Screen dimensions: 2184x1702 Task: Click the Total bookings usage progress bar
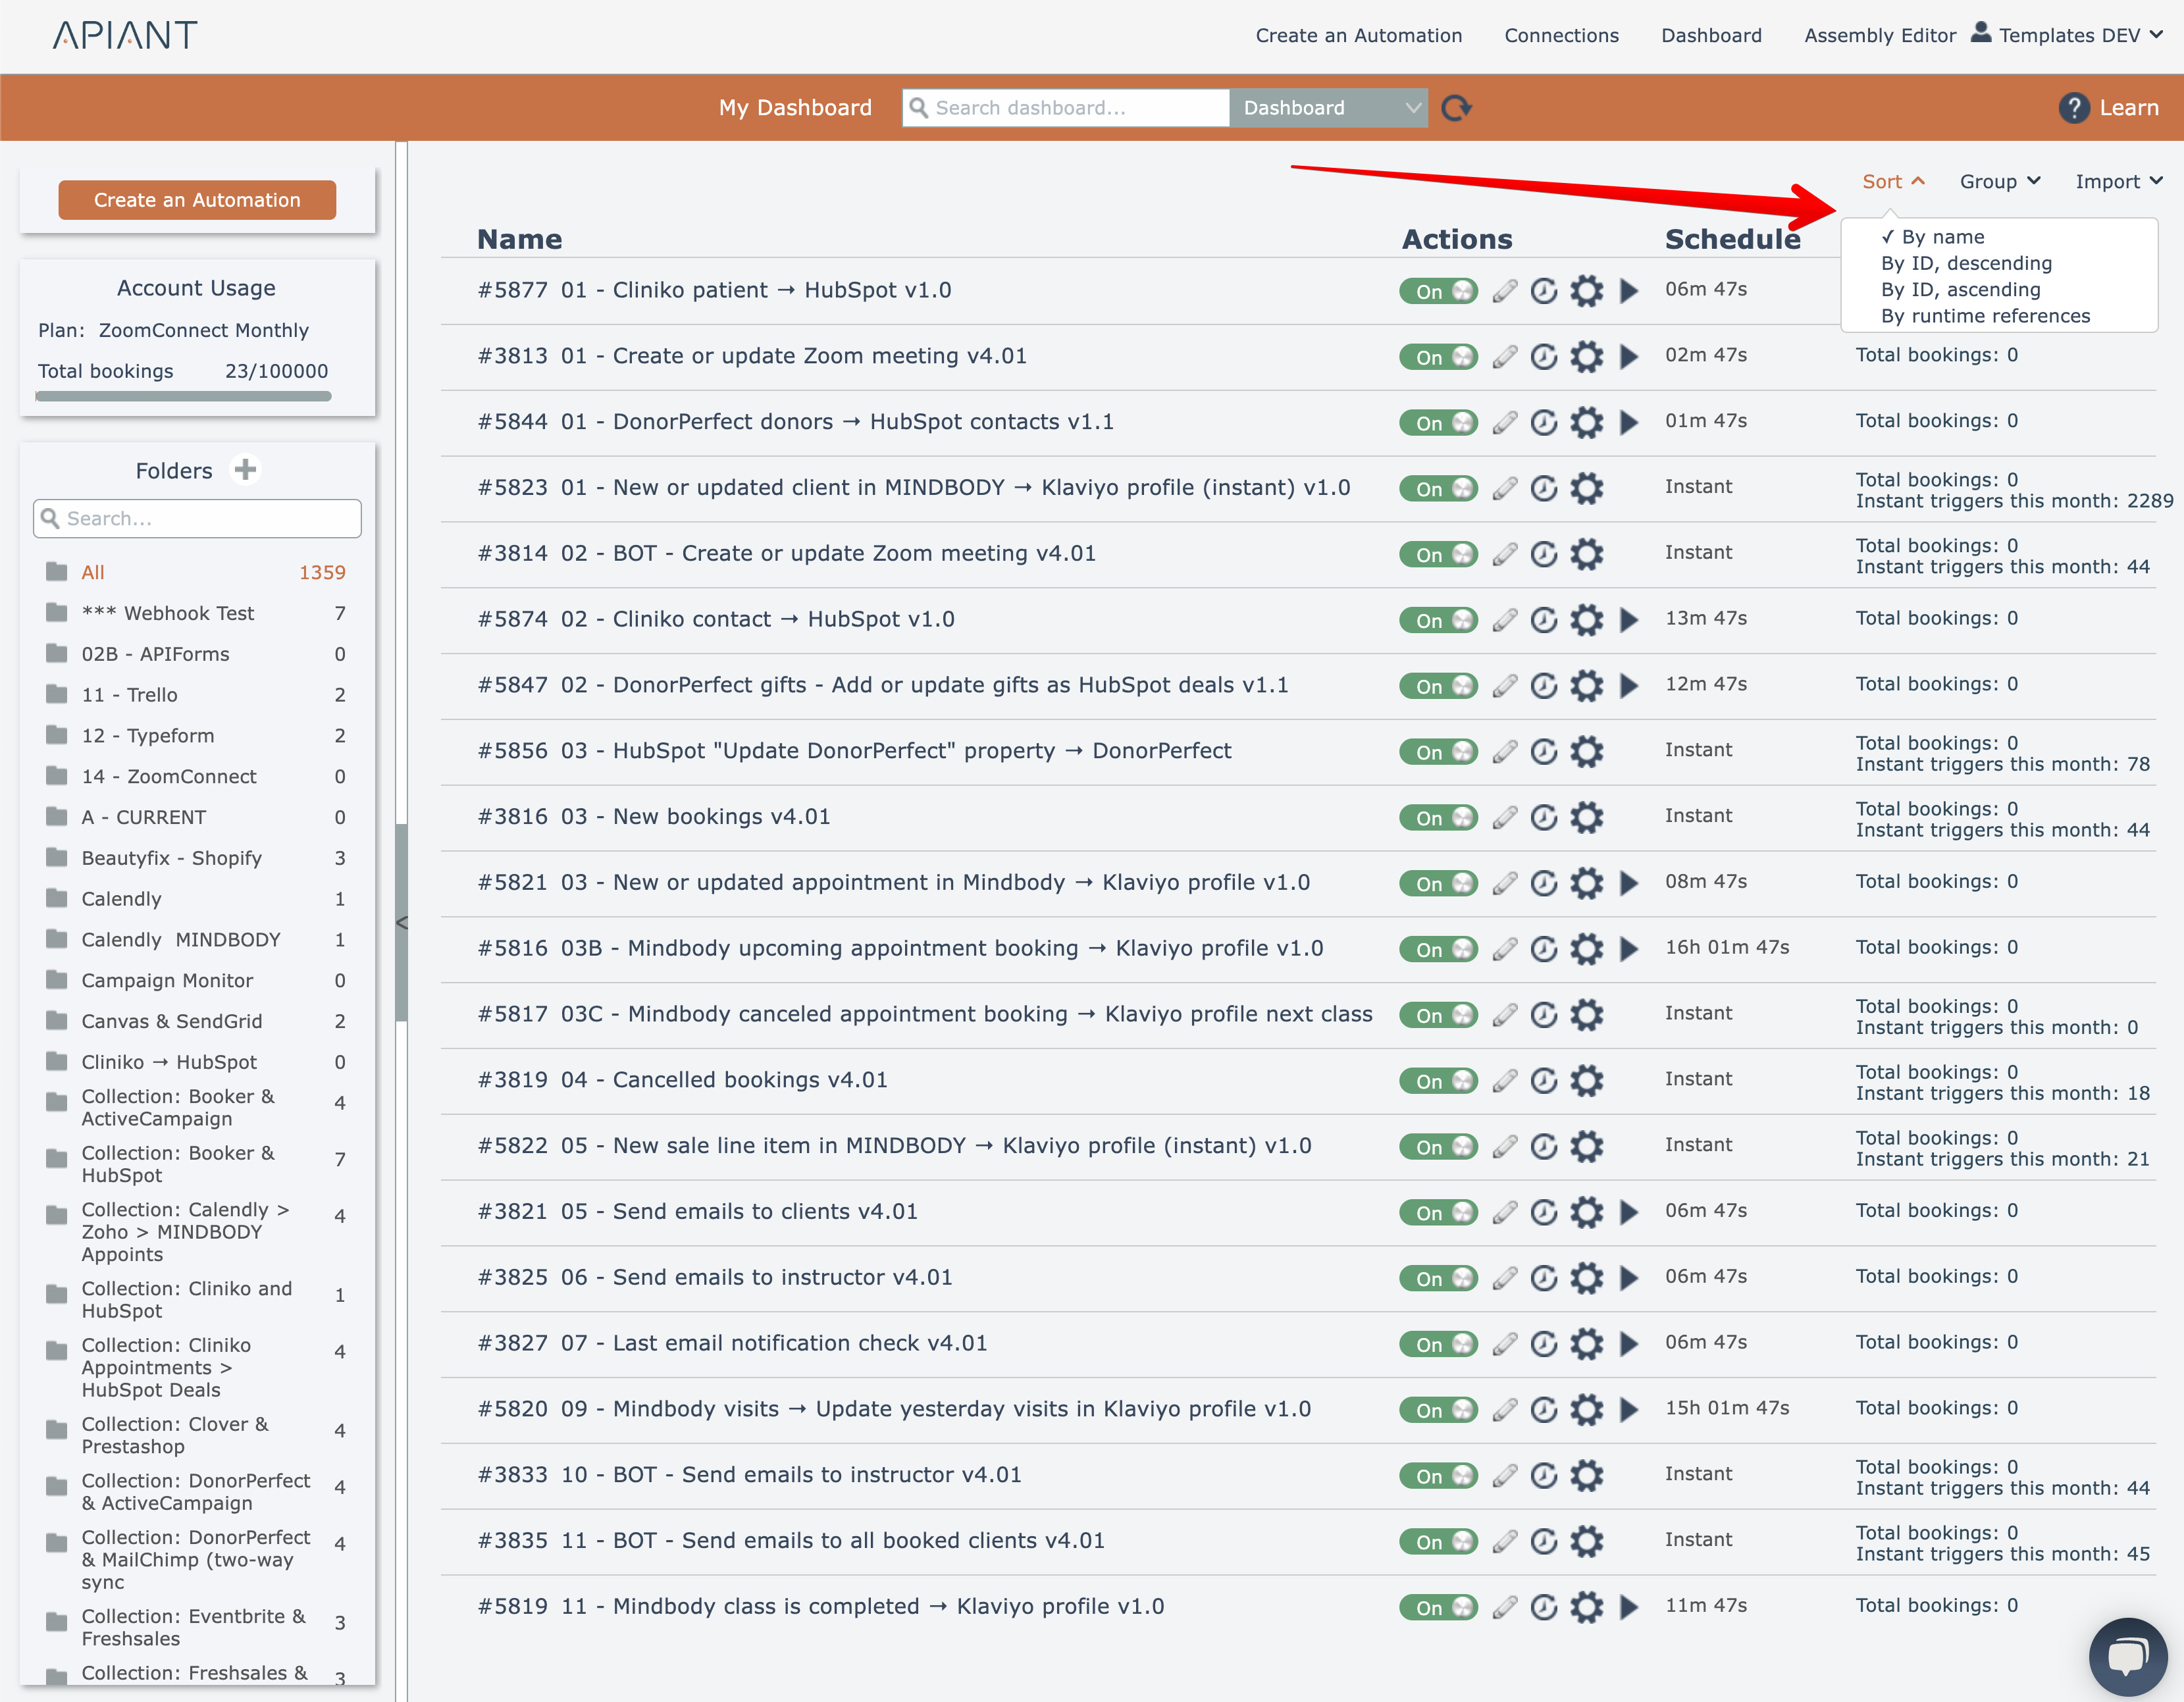[x=183, y=397]
